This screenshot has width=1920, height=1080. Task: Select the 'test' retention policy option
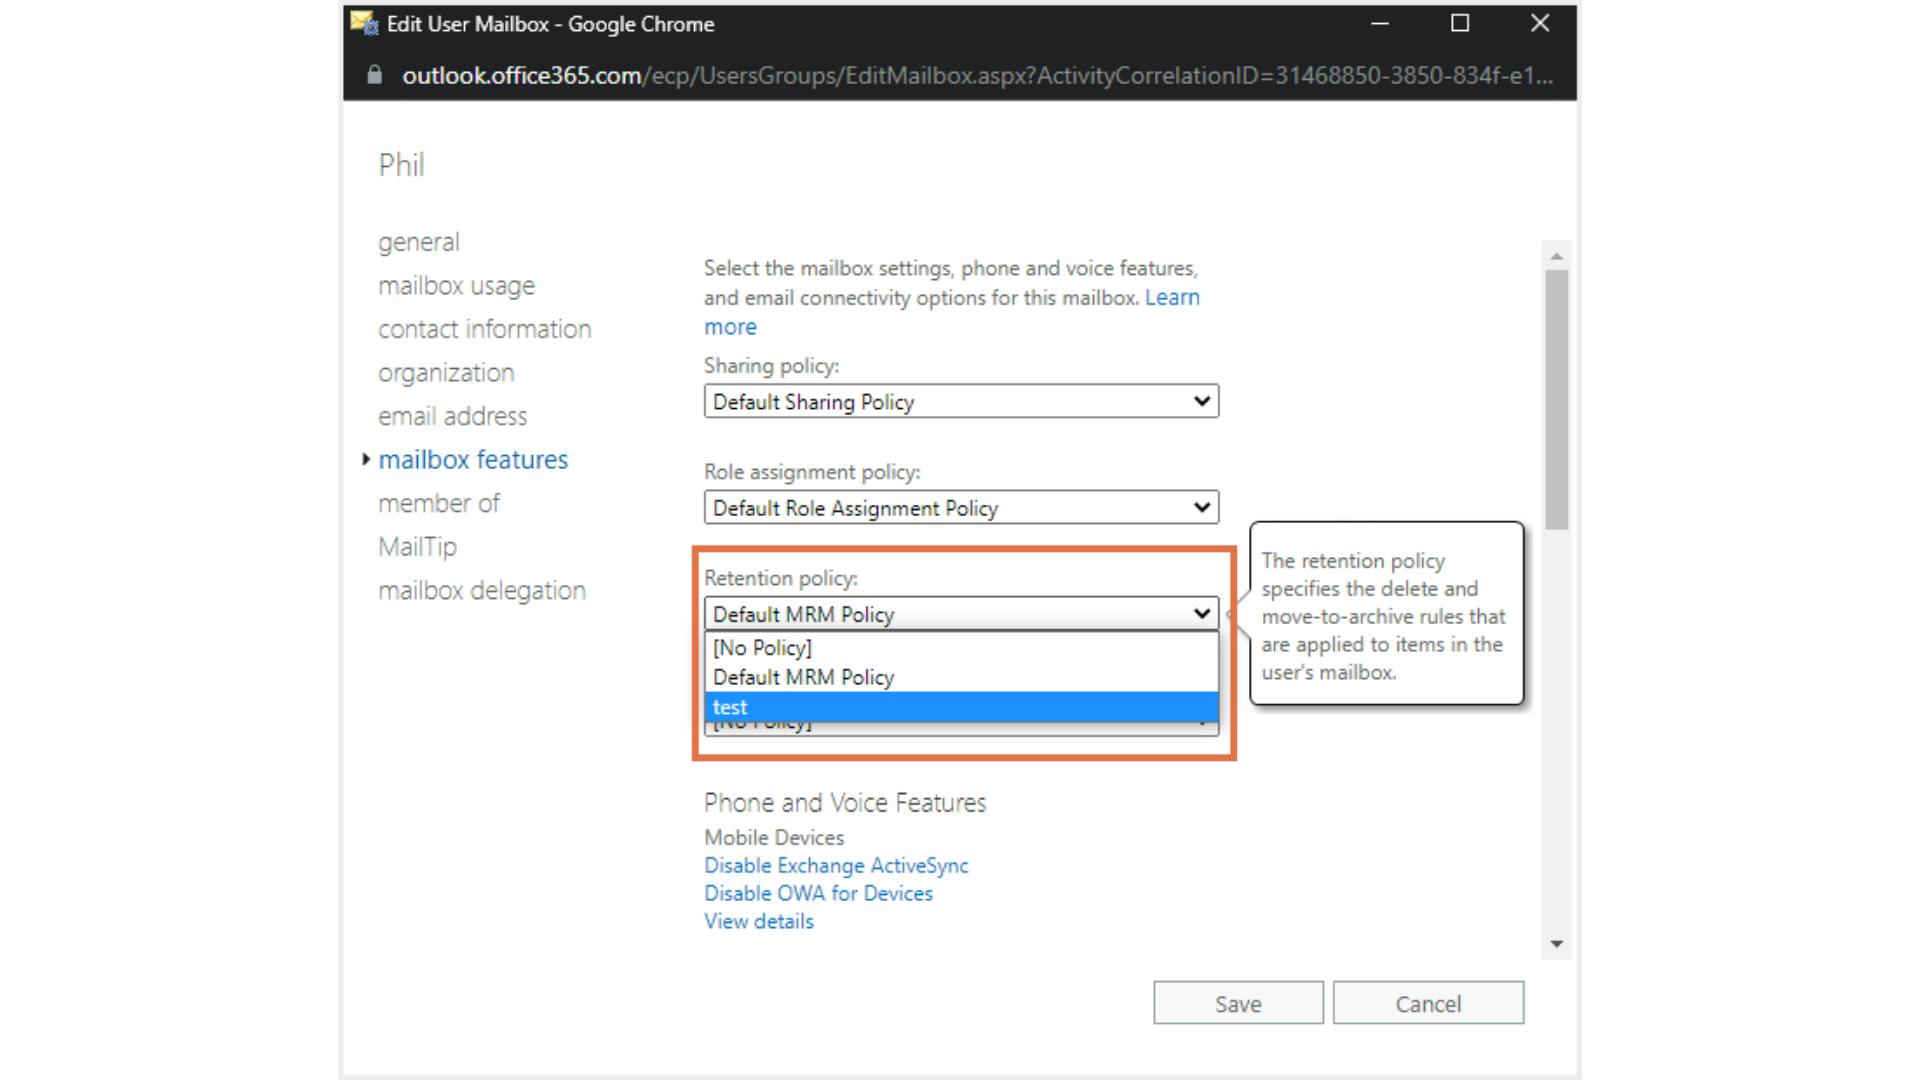click(960, 707)
